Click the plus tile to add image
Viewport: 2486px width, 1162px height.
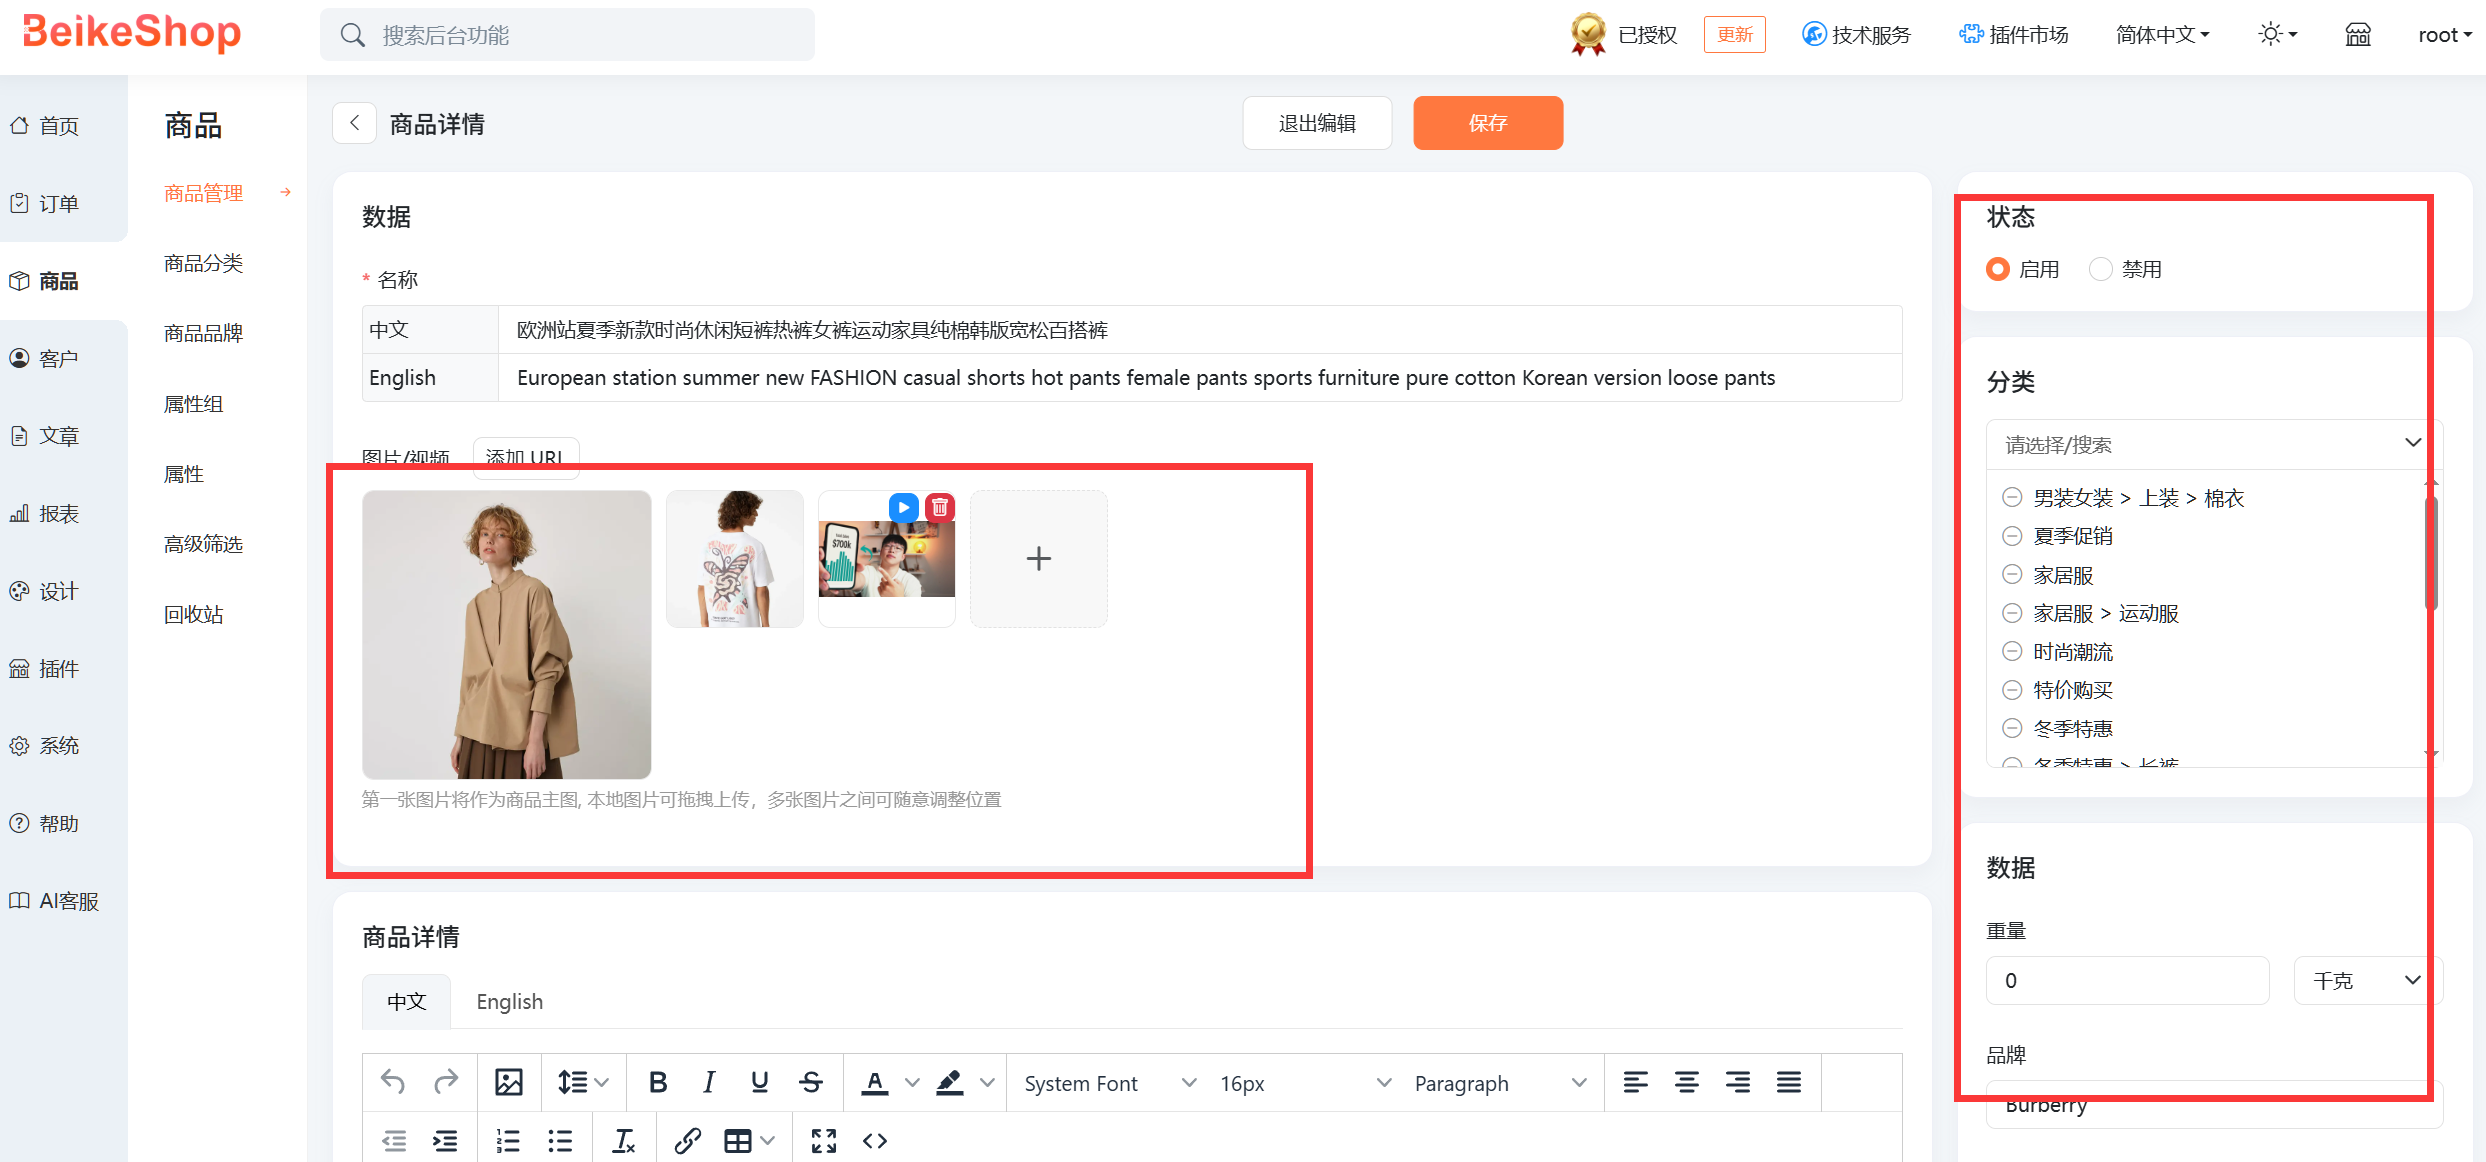pos(1038,558)
